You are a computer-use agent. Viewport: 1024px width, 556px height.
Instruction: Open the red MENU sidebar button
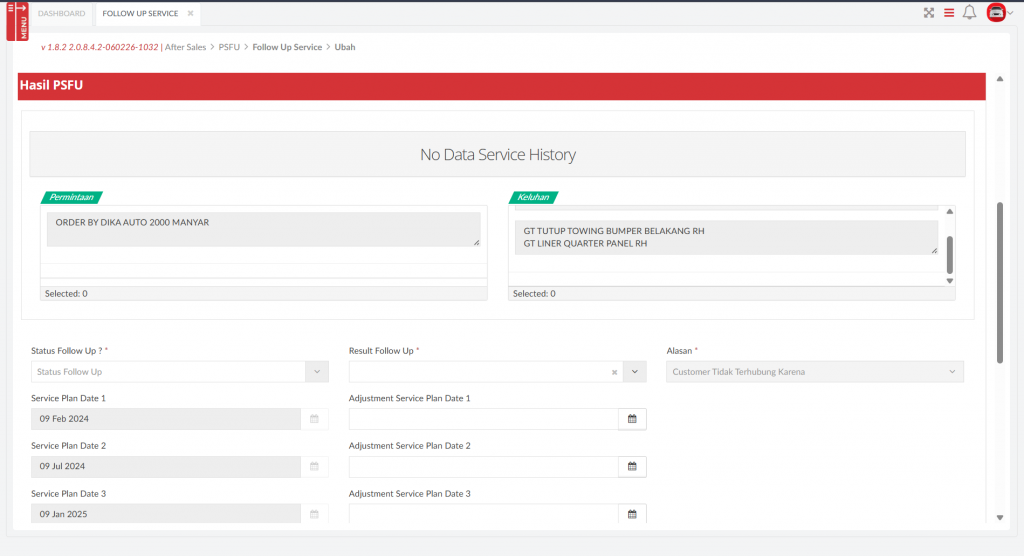(x=17, y=20)
